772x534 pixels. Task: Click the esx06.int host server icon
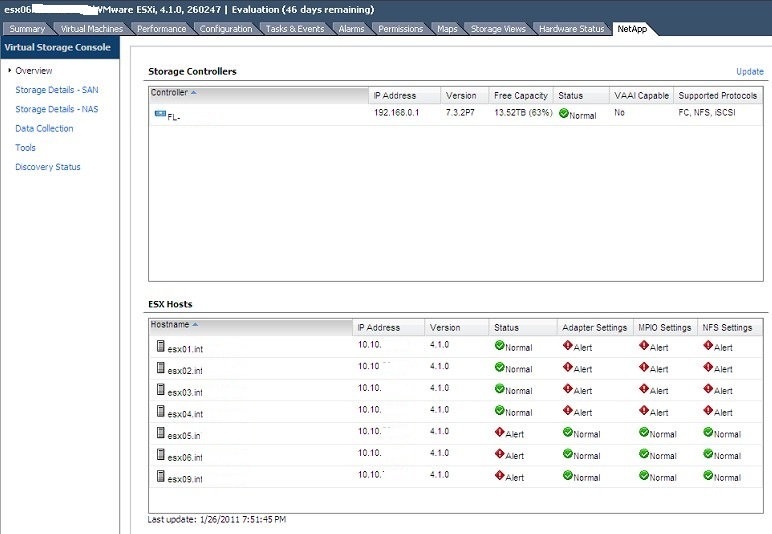161,454
